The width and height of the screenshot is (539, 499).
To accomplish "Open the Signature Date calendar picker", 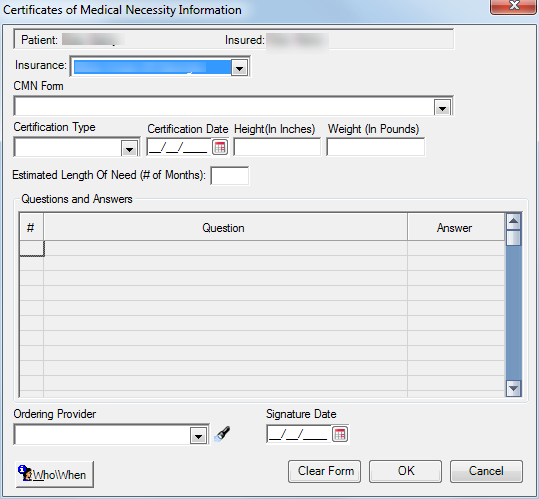I will click(340, 434).
